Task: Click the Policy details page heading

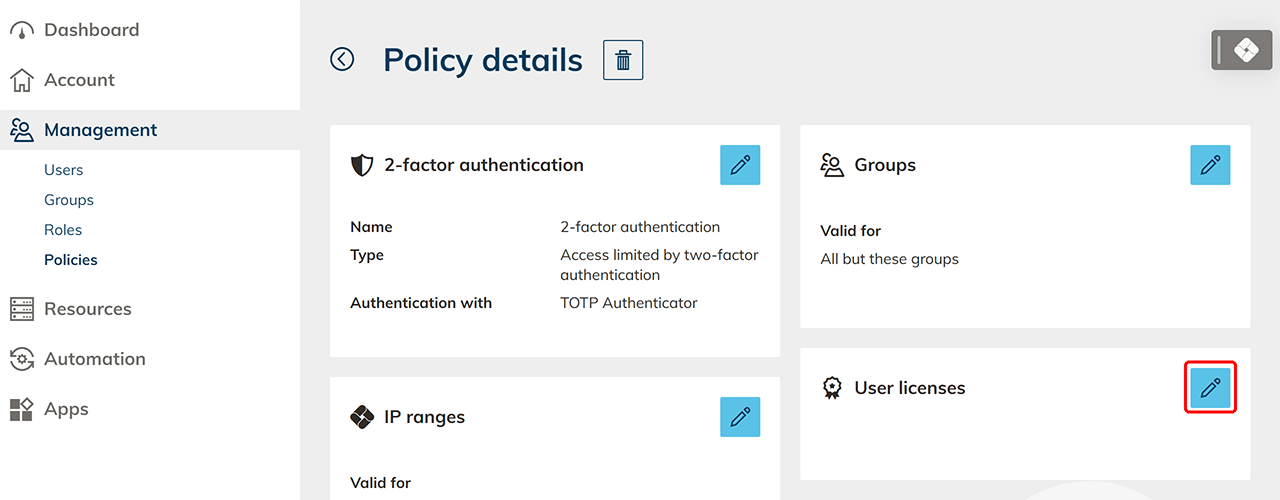Action: click(483, 60)
